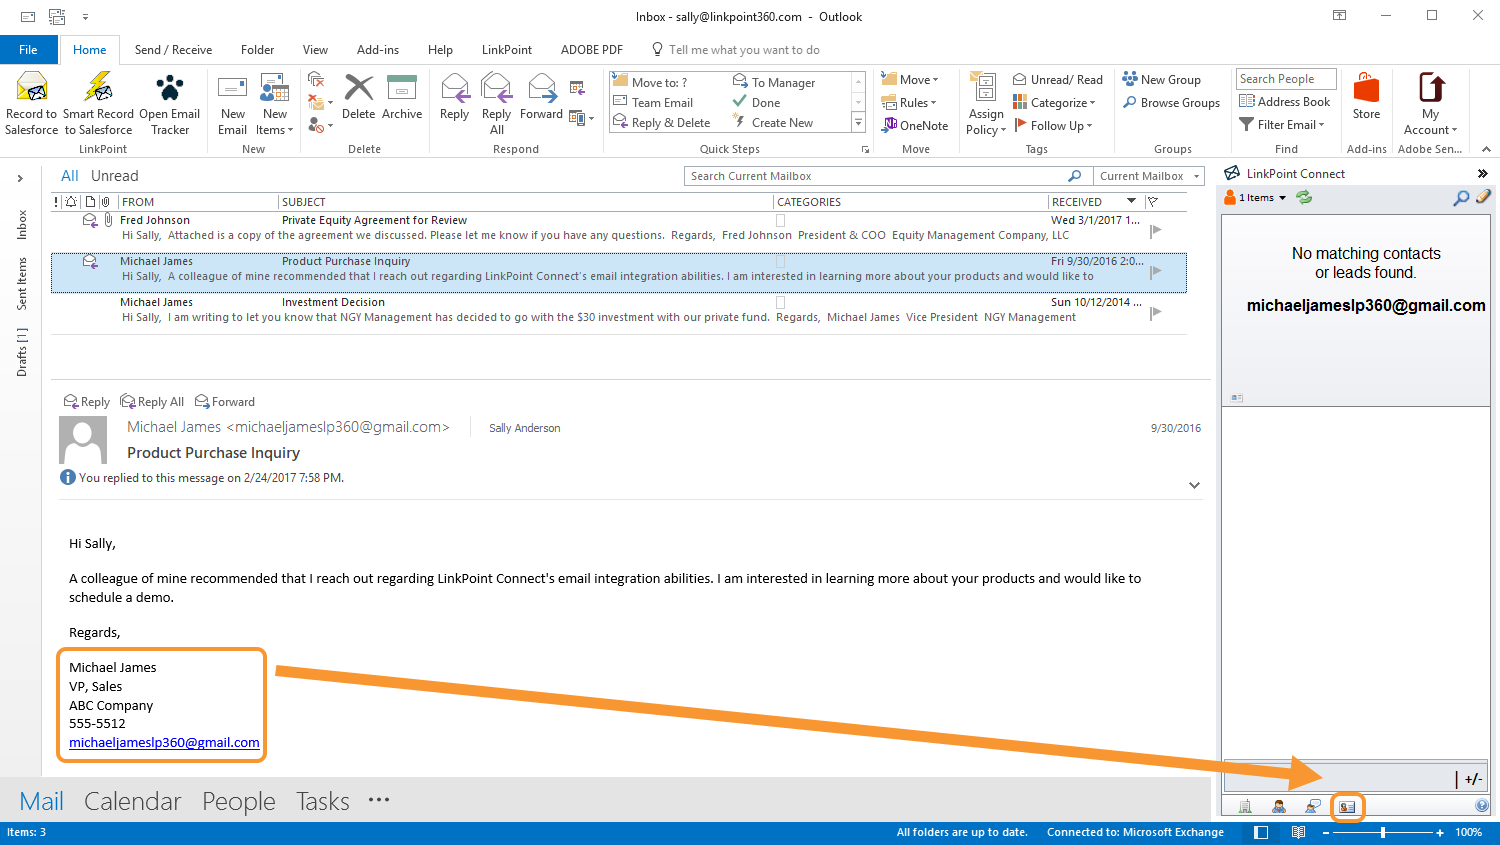
Task: Send to OneNote
Action: (x=915, y=126)
